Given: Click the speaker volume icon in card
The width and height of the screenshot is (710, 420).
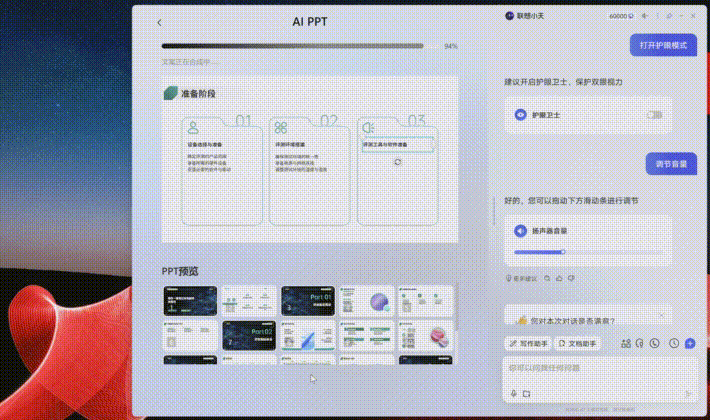Looking at the screenshot, I should click(x=520, y=231).
